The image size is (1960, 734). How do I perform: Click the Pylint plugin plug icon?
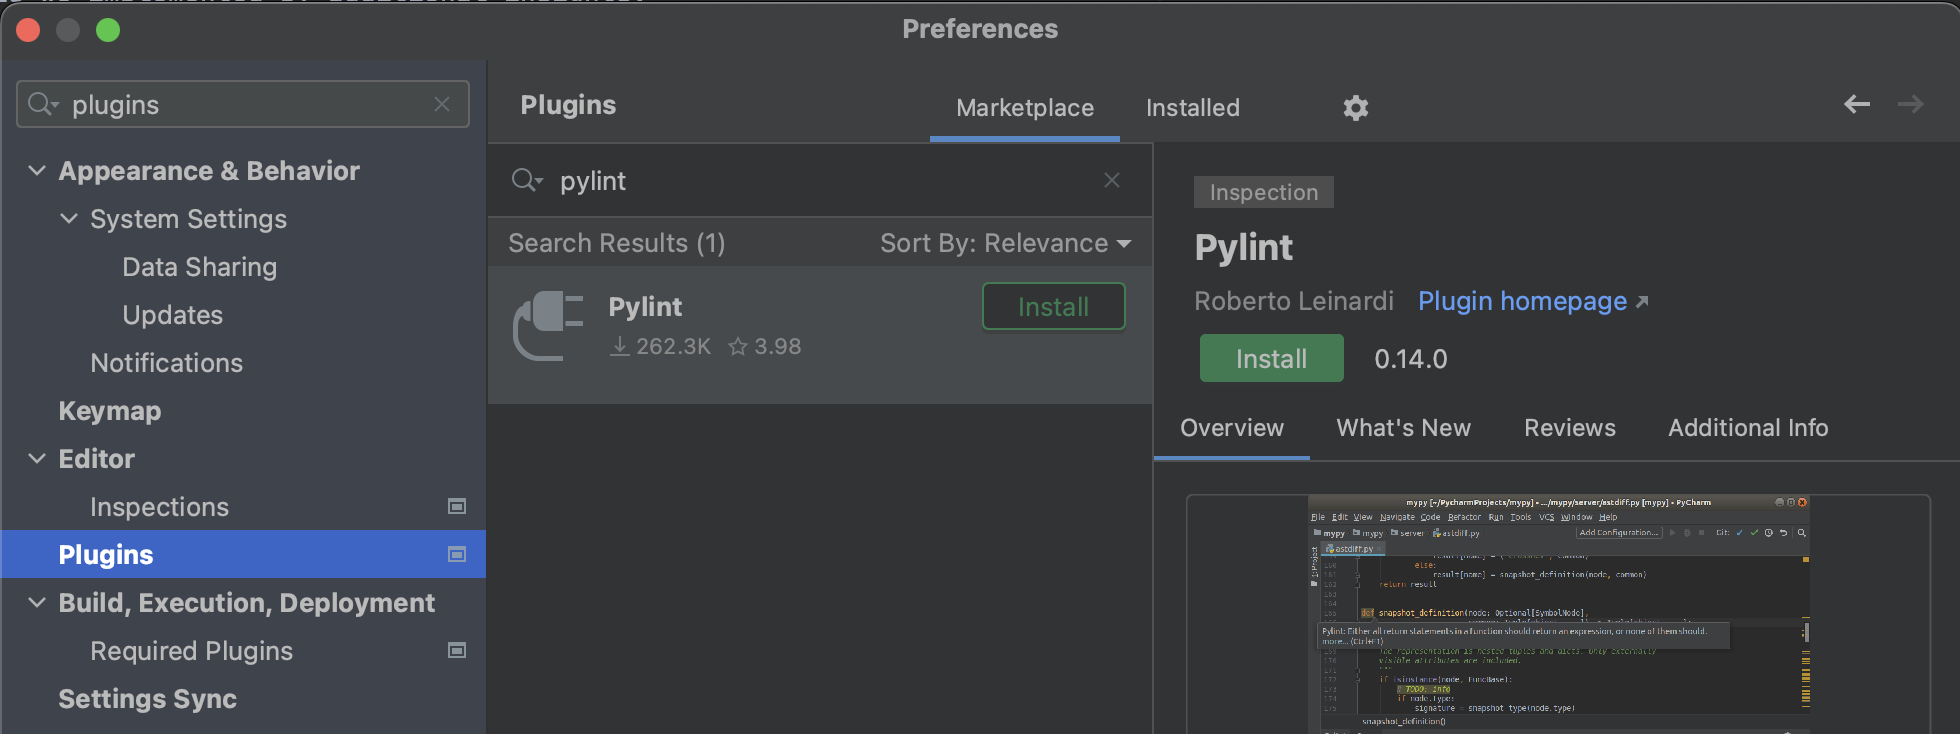click(548, 326)
